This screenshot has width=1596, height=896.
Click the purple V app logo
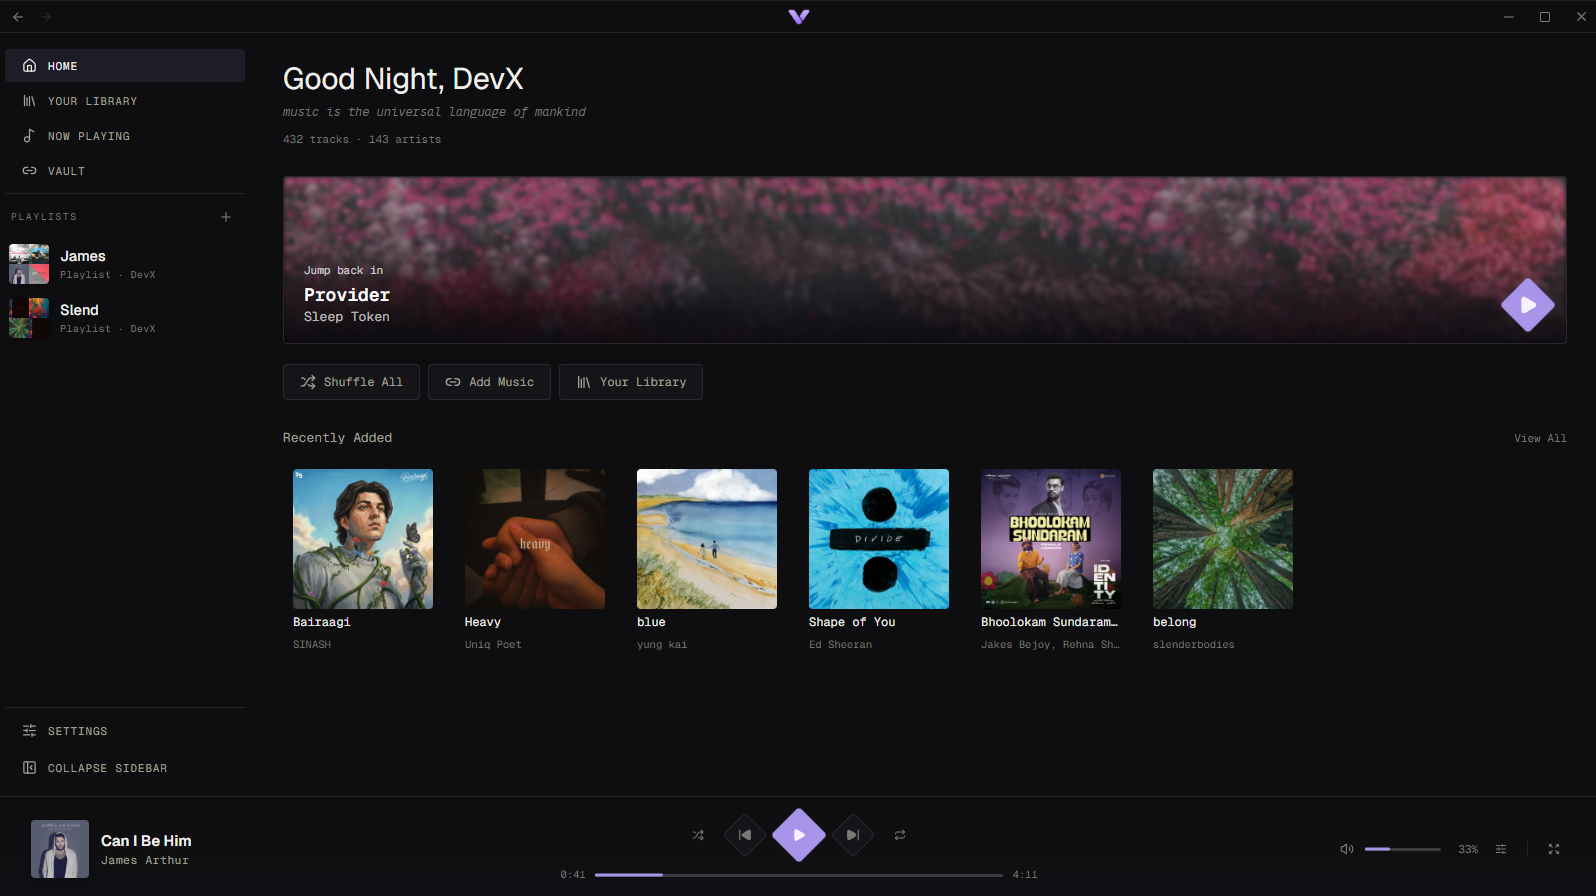pyautogui.click(x=798, y=17)
